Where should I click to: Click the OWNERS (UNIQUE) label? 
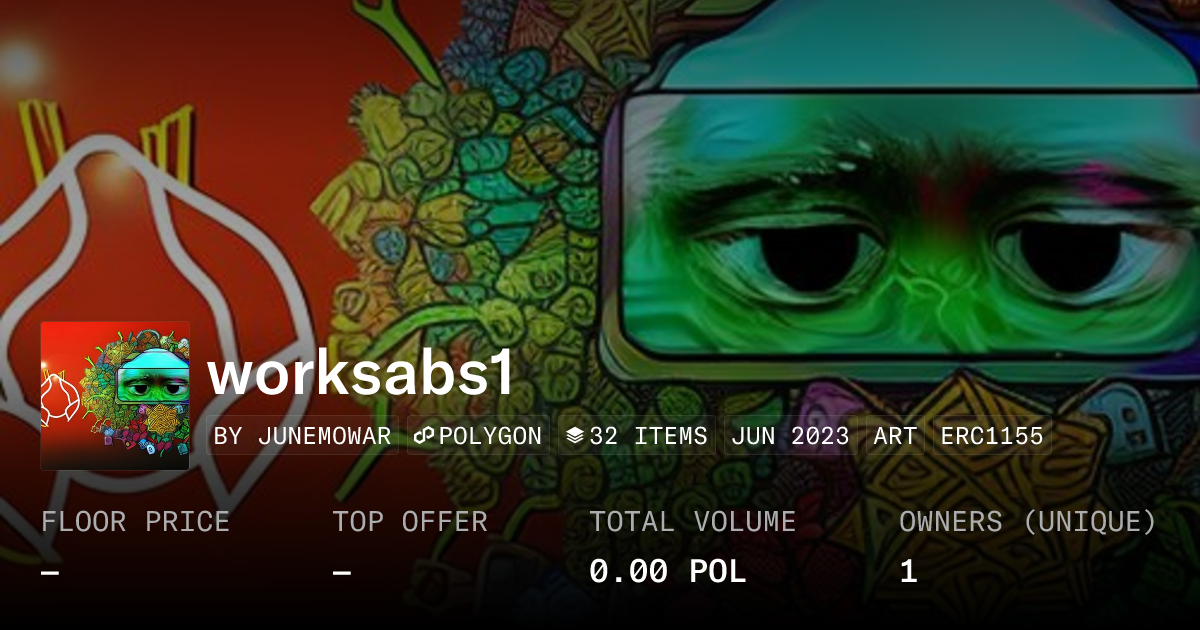pos(1028,522)
